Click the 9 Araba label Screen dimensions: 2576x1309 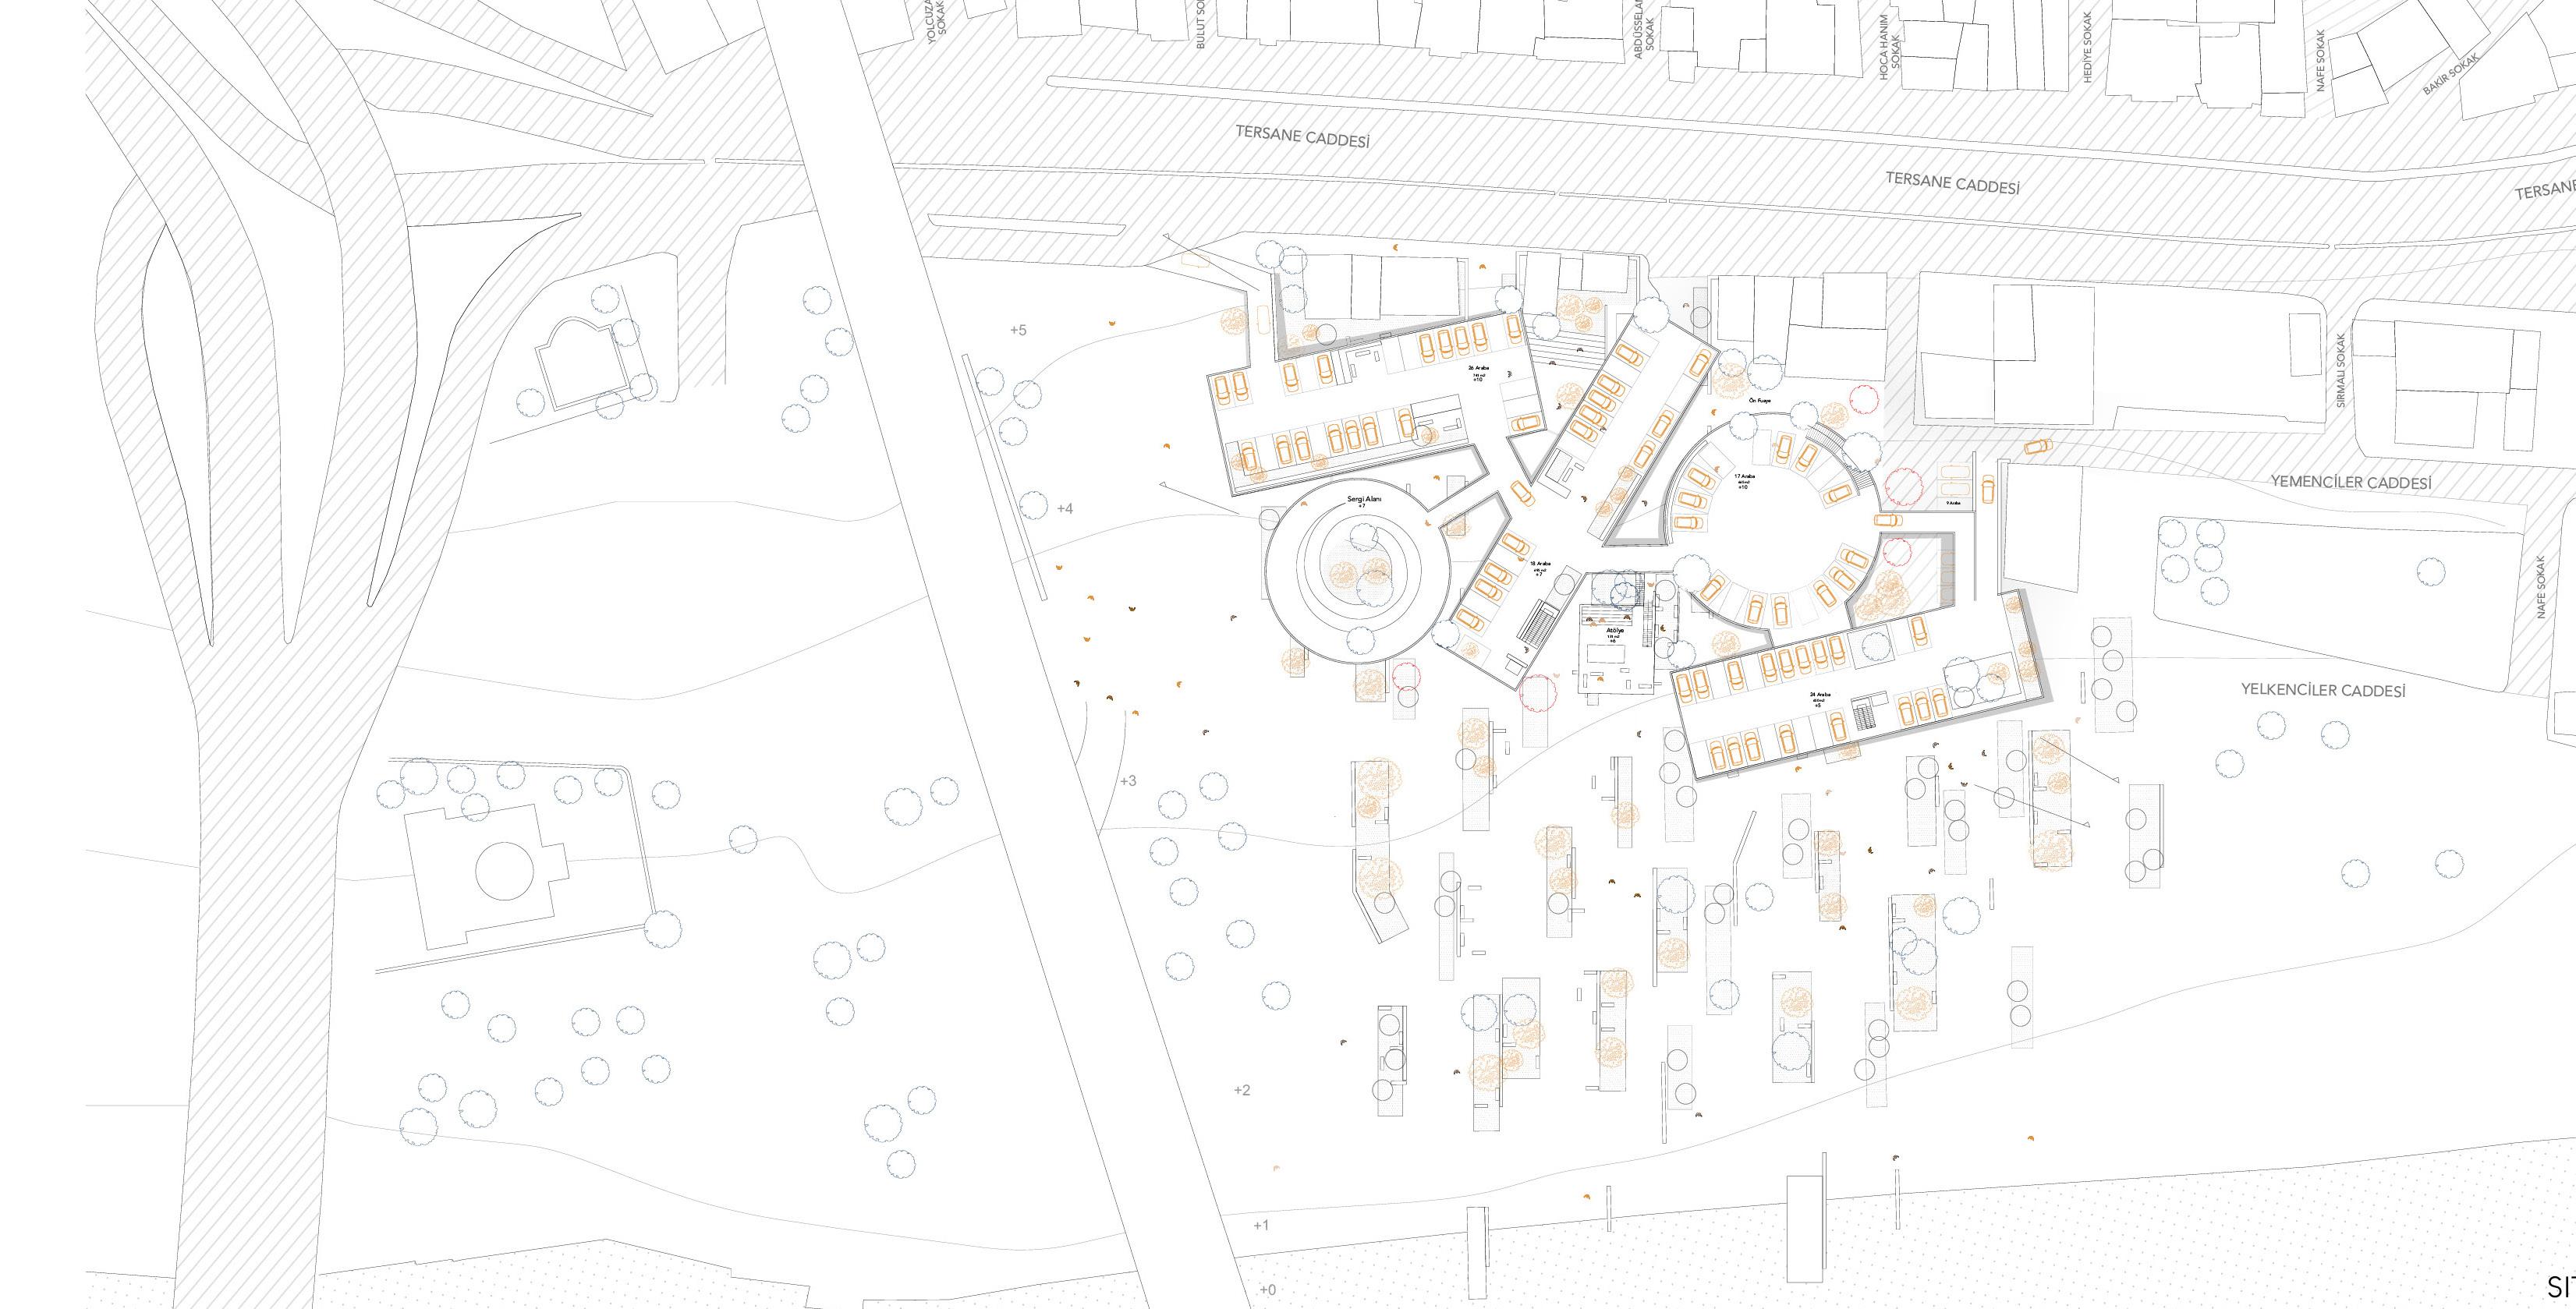click(1953, 503)
